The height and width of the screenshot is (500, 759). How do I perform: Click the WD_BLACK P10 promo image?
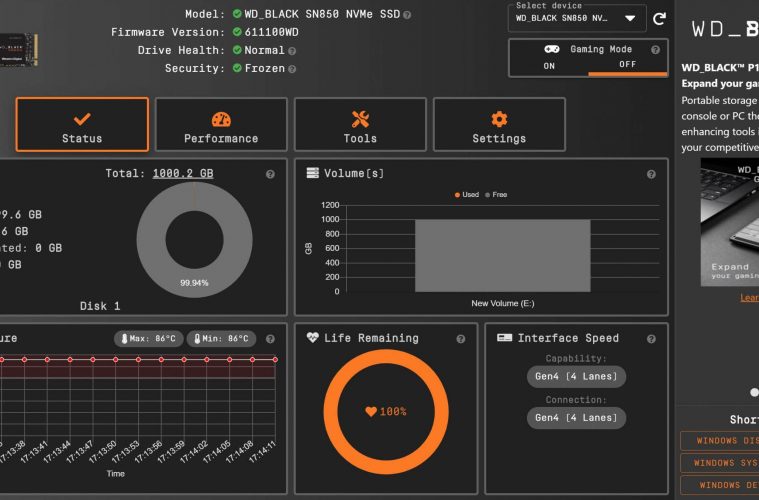[730, 222]
